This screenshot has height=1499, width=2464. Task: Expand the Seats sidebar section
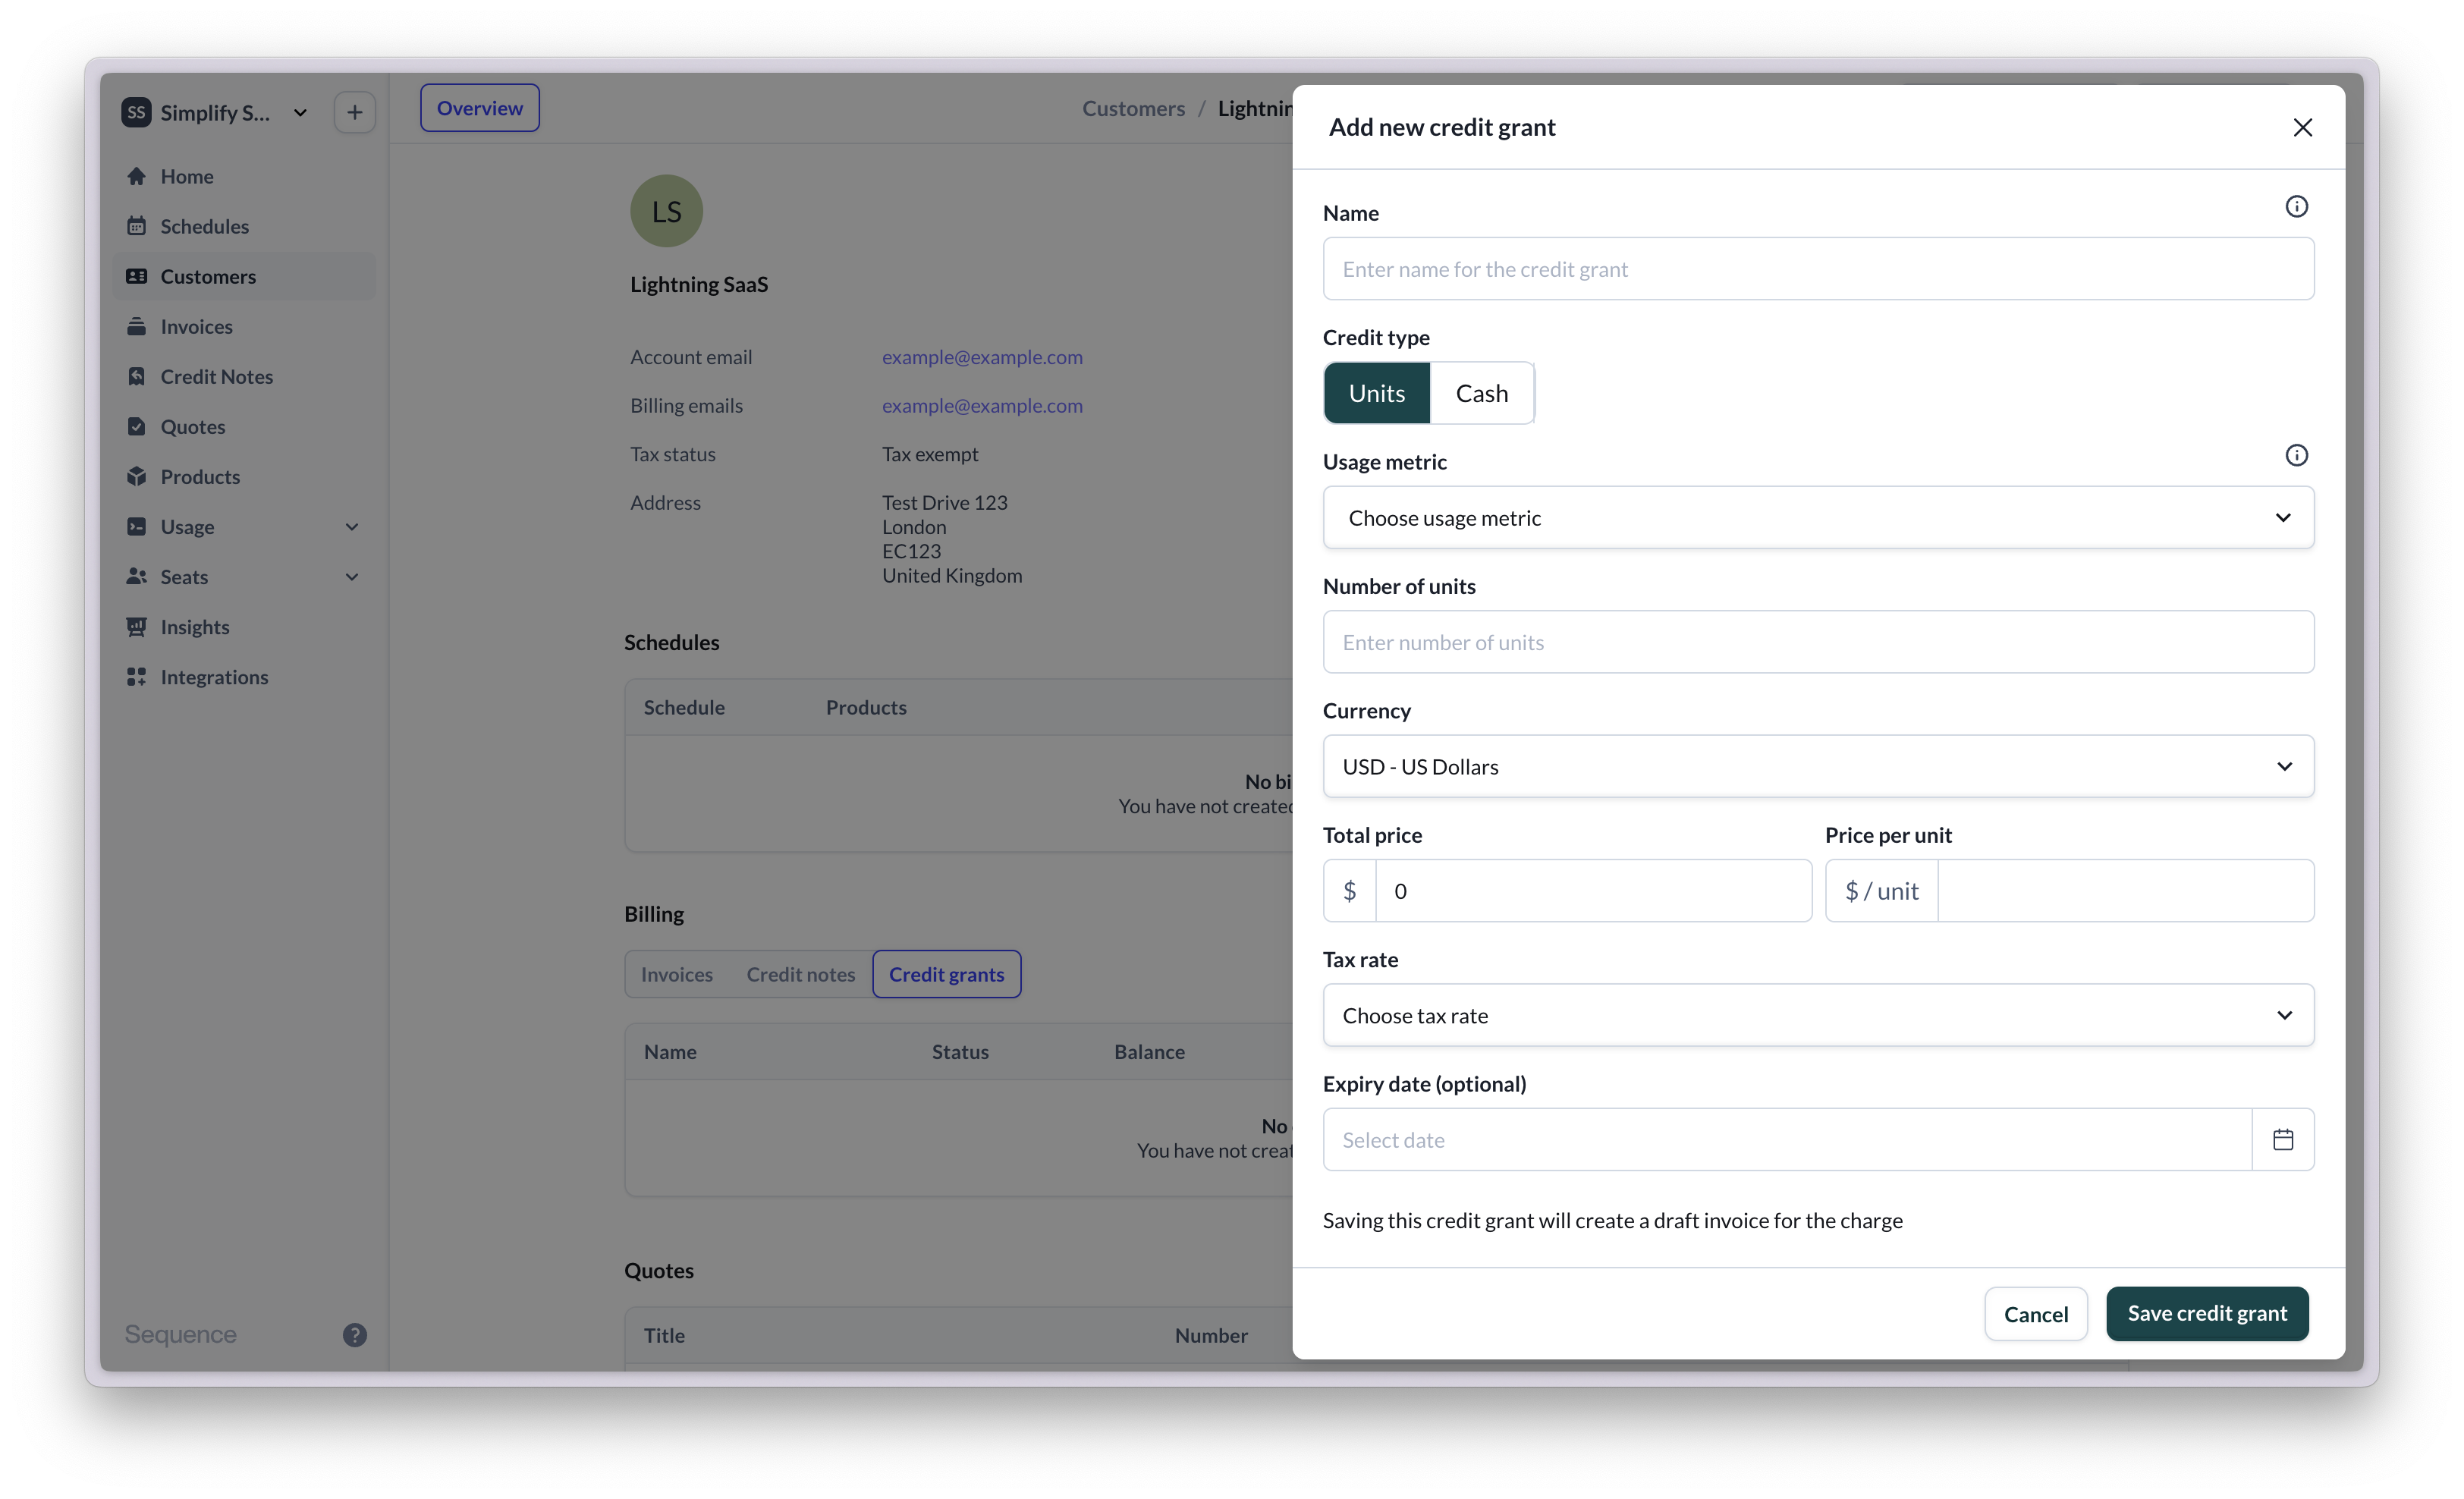coord(352,576)
